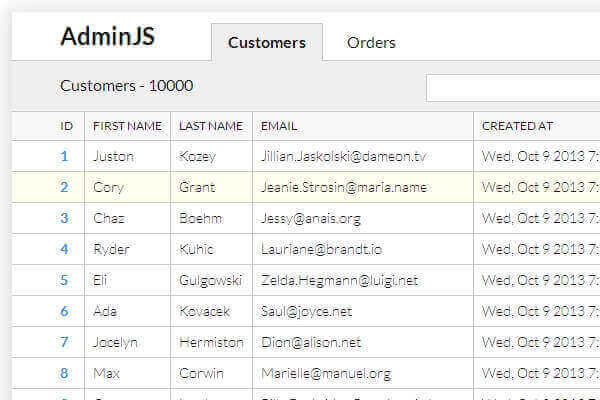
Task: Sort by LAST NAME column header
Action: pos(211,126)
